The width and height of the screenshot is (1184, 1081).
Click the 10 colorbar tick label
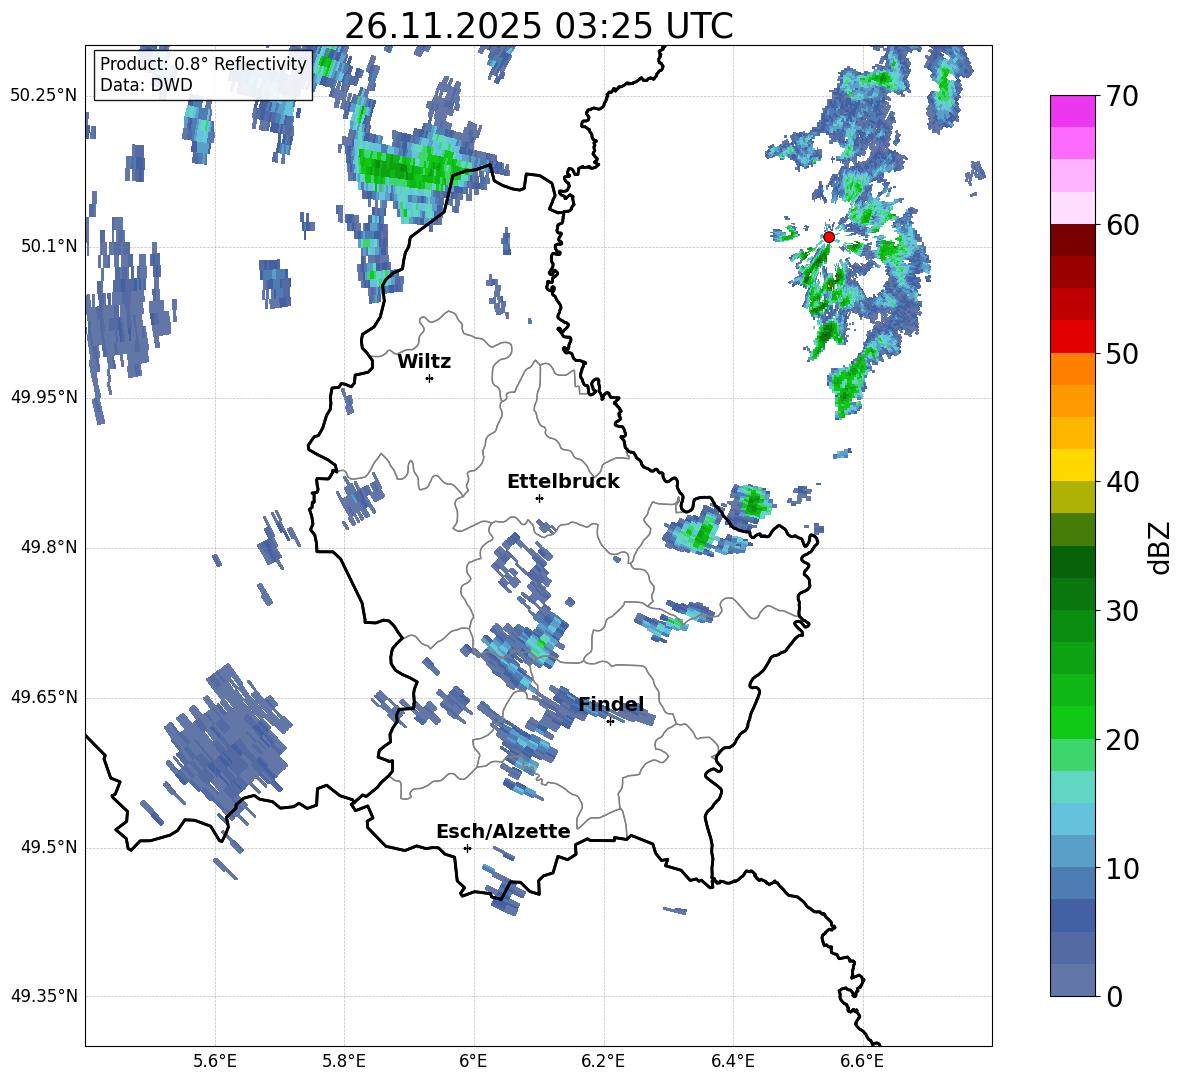(x=1122, y=869)
